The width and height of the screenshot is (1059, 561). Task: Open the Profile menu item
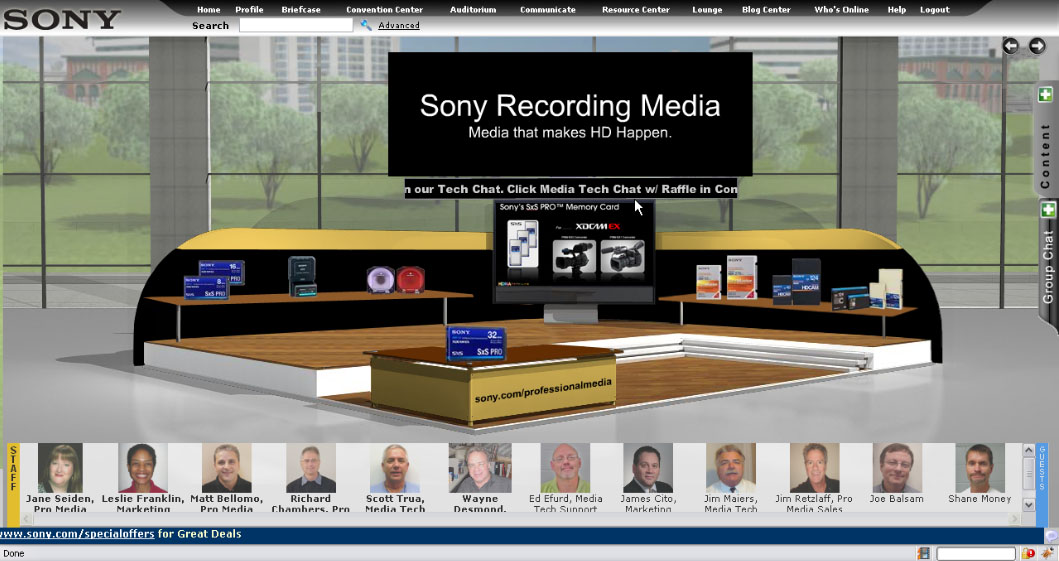[x=249, y=9]
